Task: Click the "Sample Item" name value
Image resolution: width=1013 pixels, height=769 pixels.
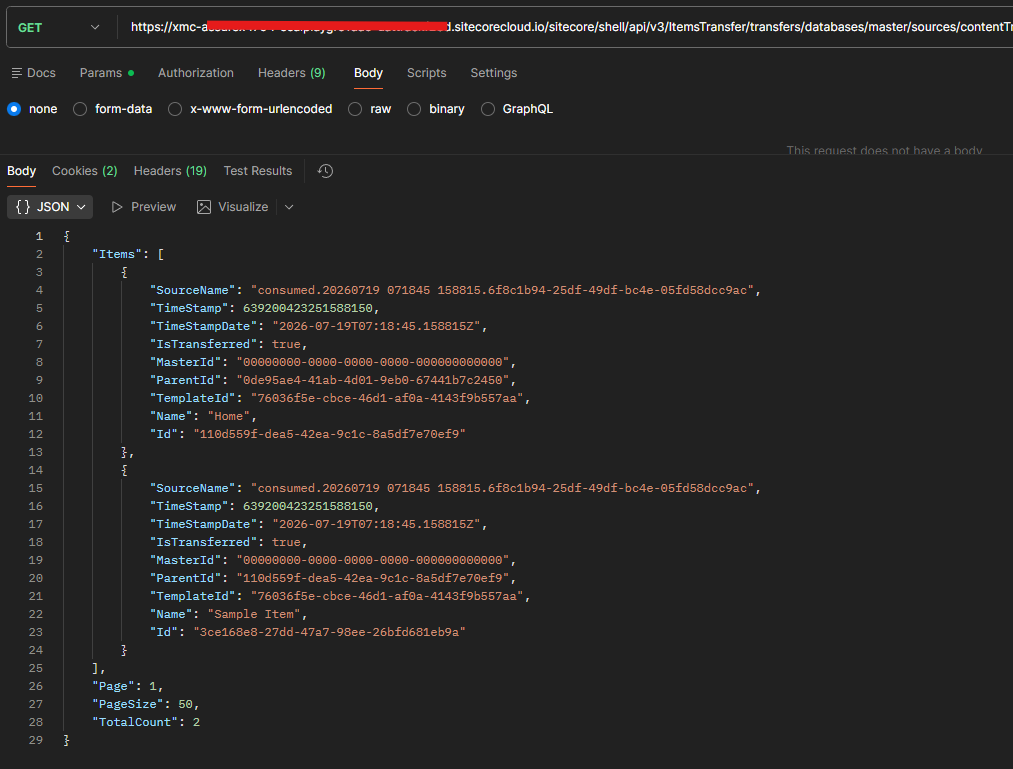Action: click(253, 615)
